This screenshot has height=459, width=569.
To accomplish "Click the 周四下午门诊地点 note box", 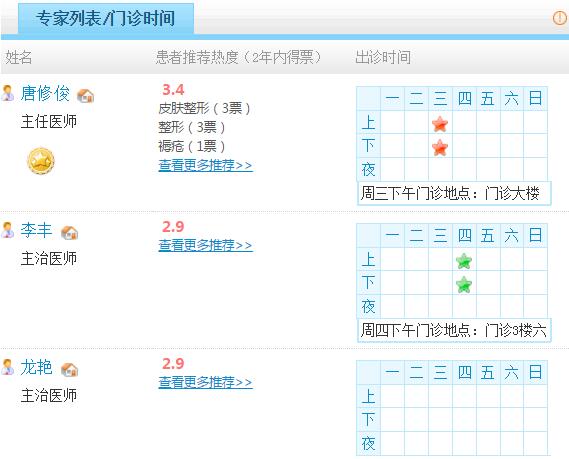I will point(454,330).
